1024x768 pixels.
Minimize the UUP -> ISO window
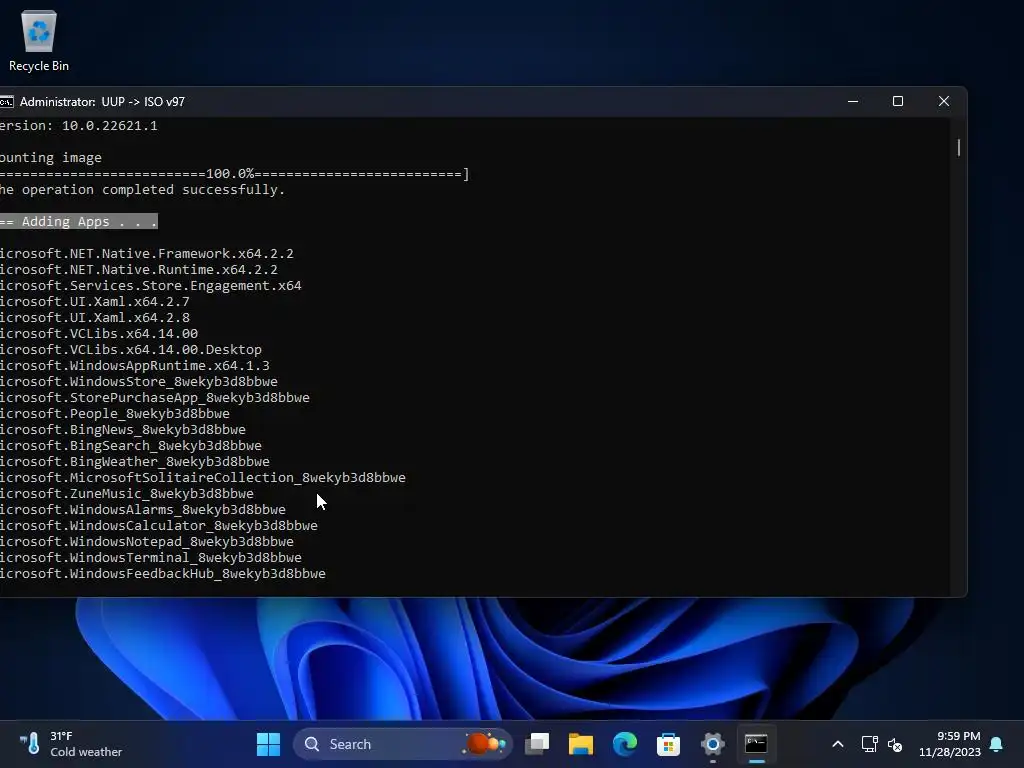[853, 101]
